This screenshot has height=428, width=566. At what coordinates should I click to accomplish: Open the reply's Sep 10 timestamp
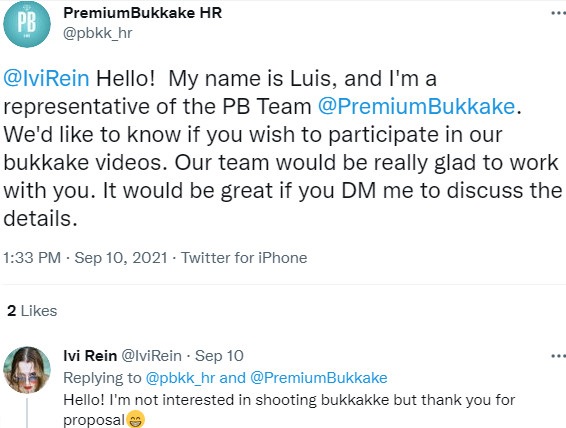point(219,356)
